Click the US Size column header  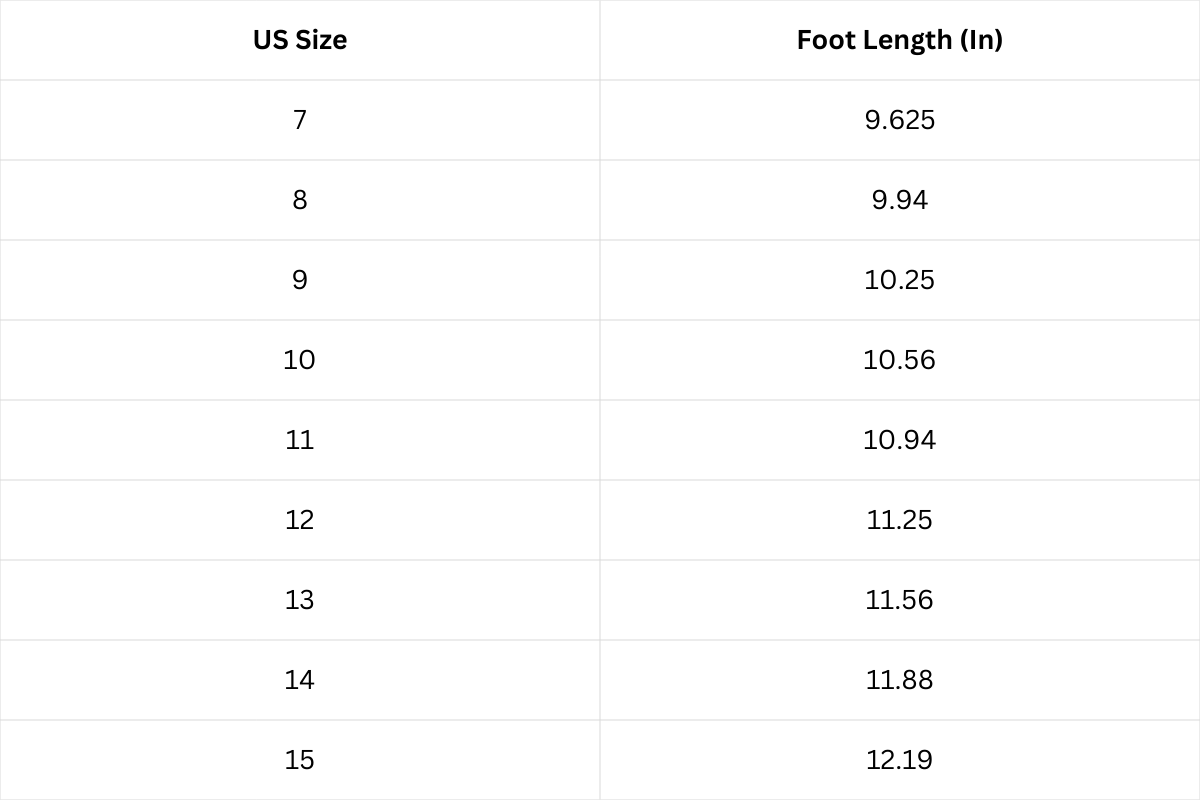point(300,40)
